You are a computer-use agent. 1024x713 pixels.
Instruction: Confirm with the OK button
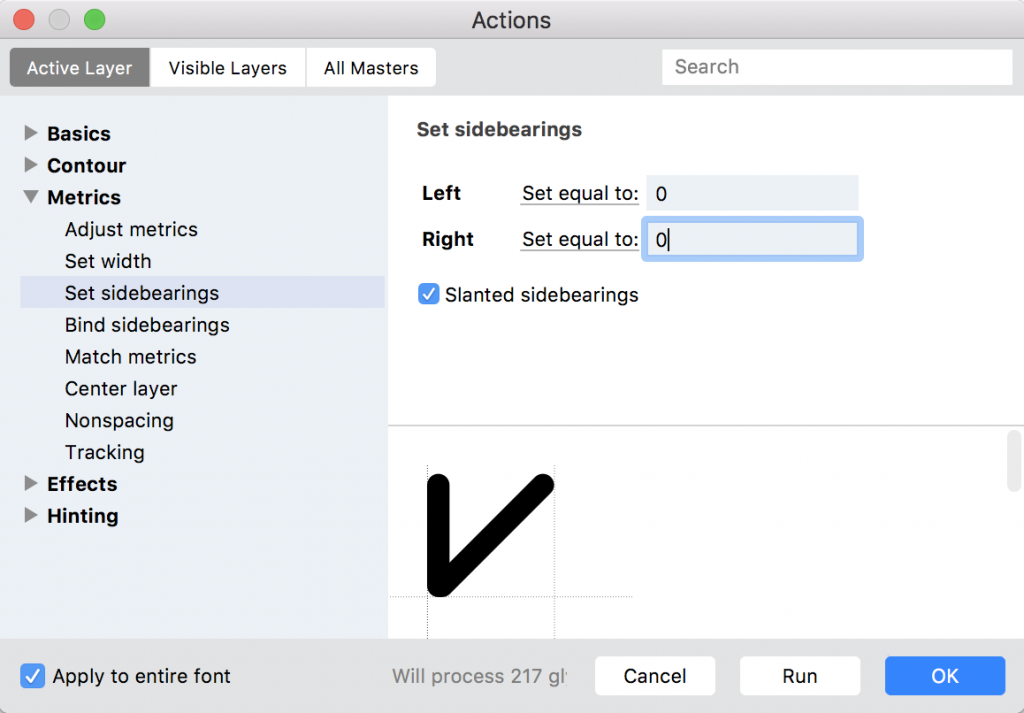(944, 676)
